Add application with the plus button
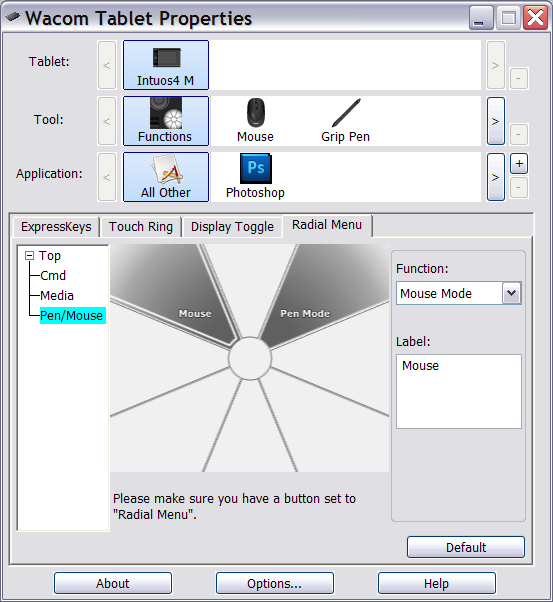Image resolution: width=553 pixels, height=602 pixels. 519,164
